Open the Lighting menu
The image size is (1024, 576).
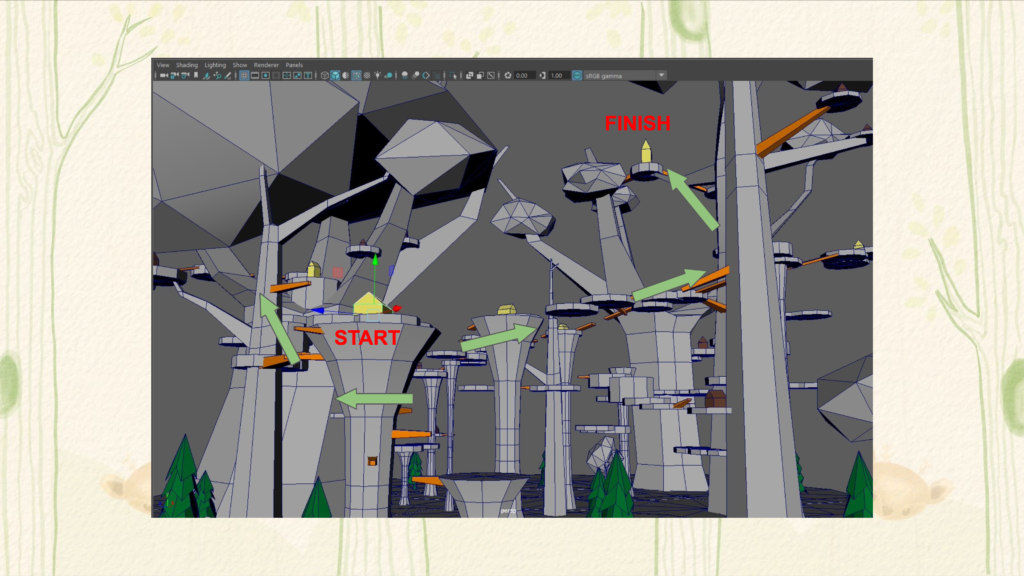tap(215, 65)
